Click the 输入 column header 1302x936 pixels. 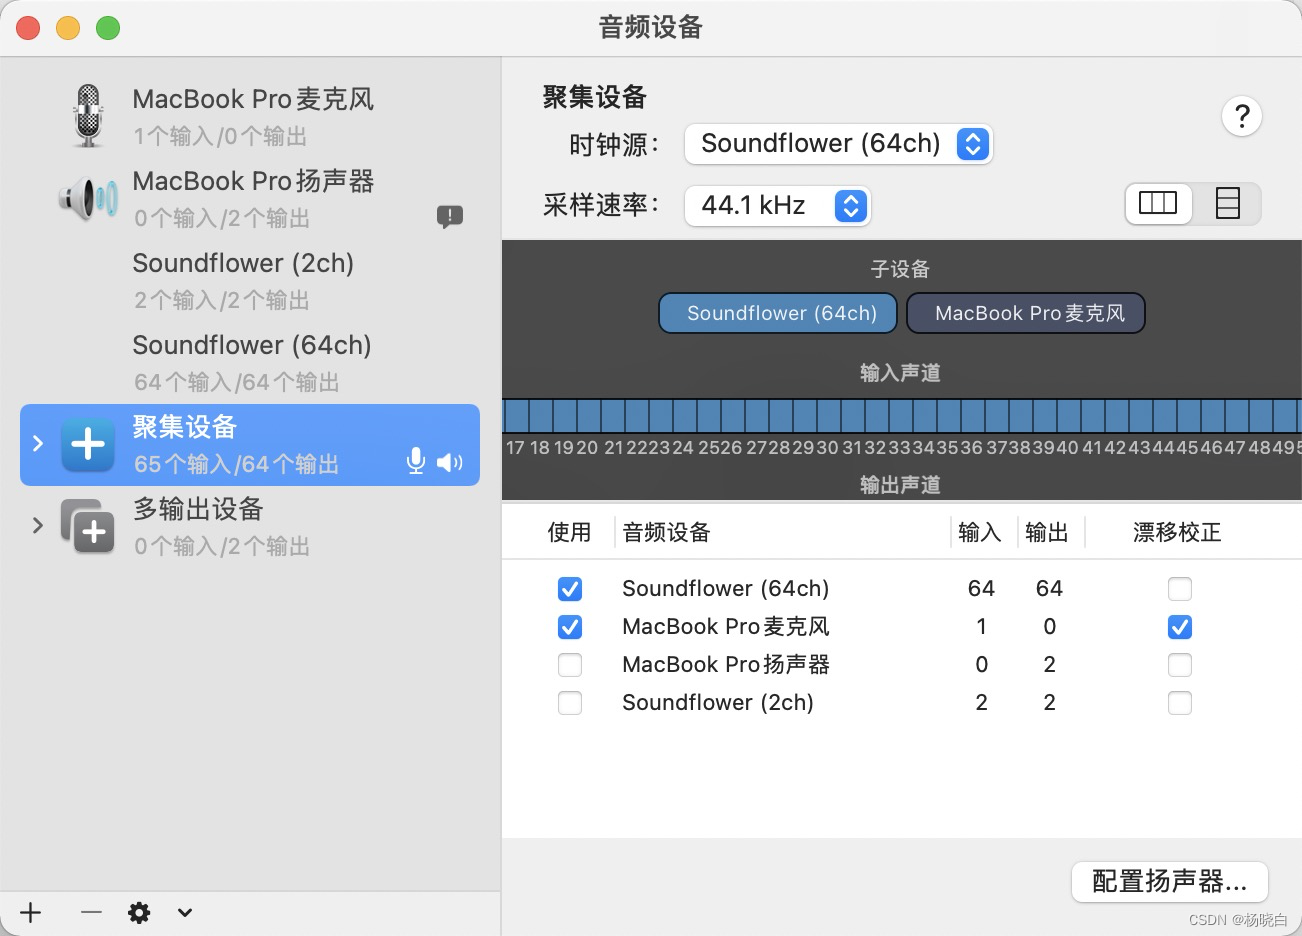[x=980, y=532]
